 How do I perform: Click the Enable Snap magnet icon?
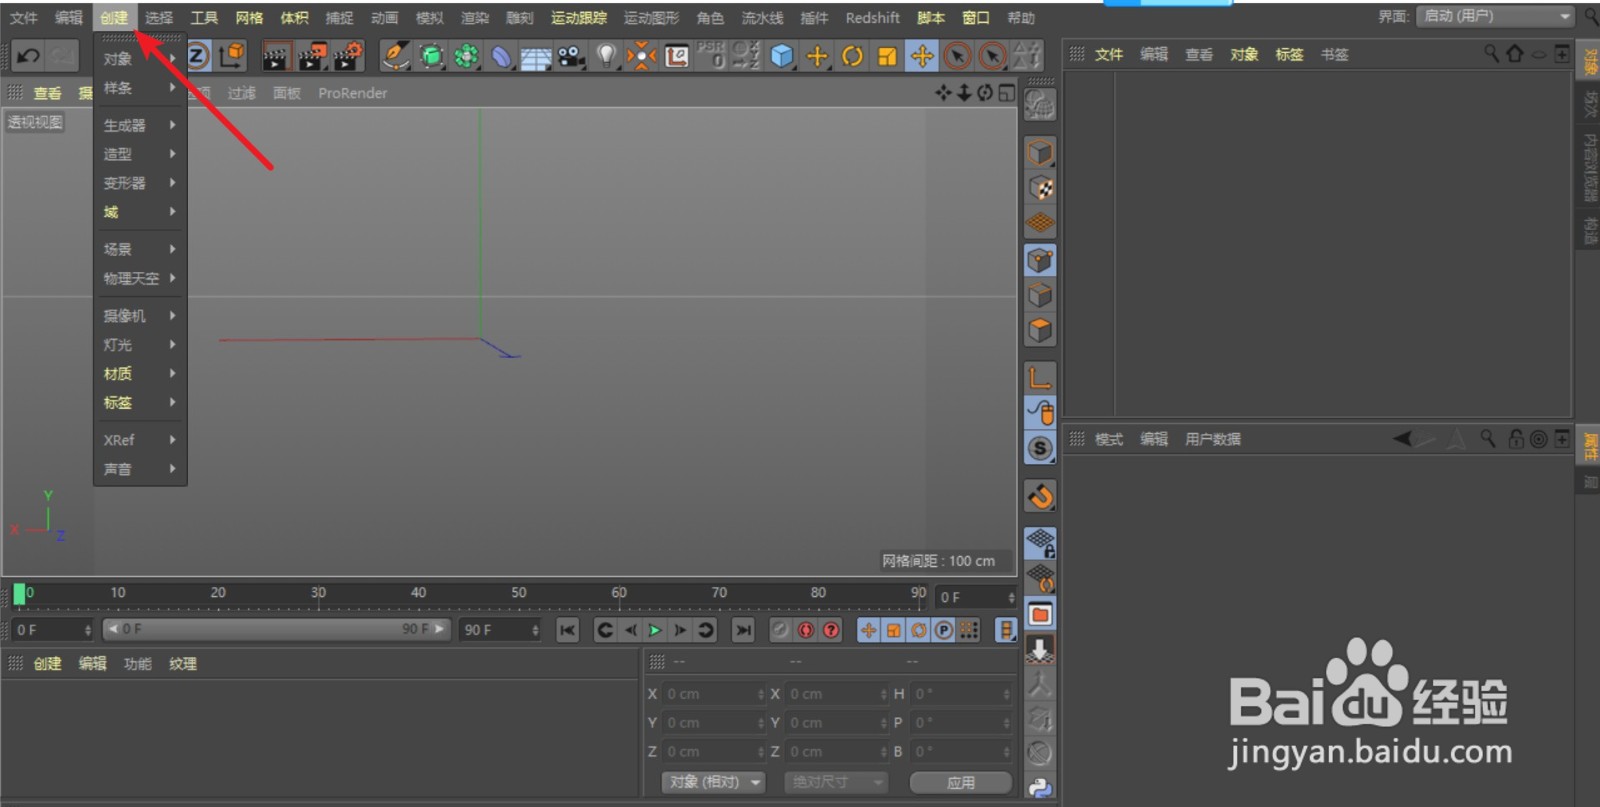point(1040,496)
